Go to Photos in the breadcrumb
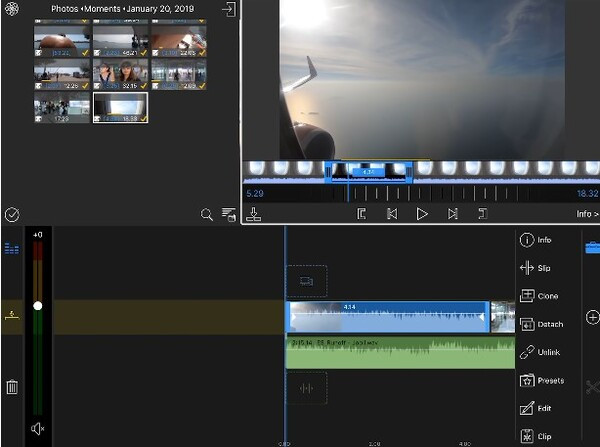This screenshot has width=600, height=447. (64, 9)
